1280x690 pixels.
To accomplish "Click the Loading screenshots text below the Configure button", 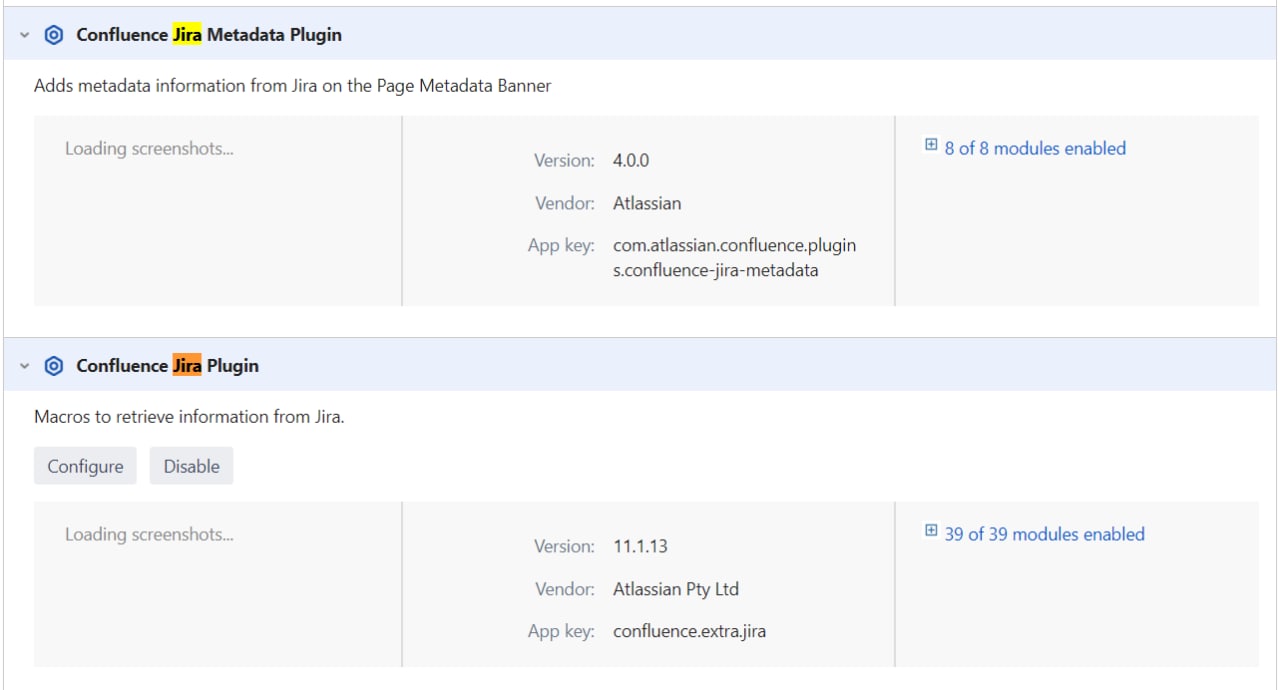I will (x=149, y=535).
